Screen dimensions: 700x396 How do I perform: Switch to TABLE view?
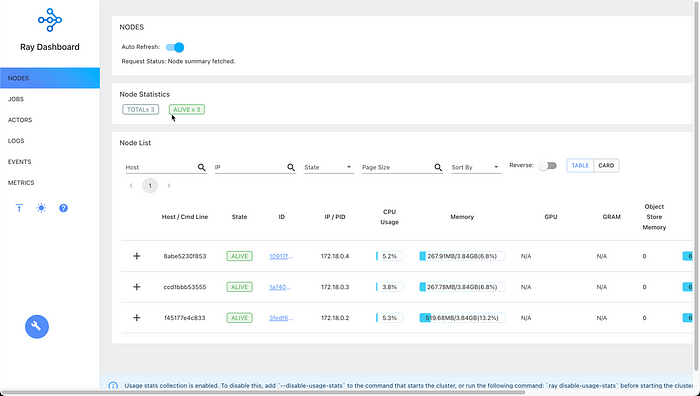(580, 166)
